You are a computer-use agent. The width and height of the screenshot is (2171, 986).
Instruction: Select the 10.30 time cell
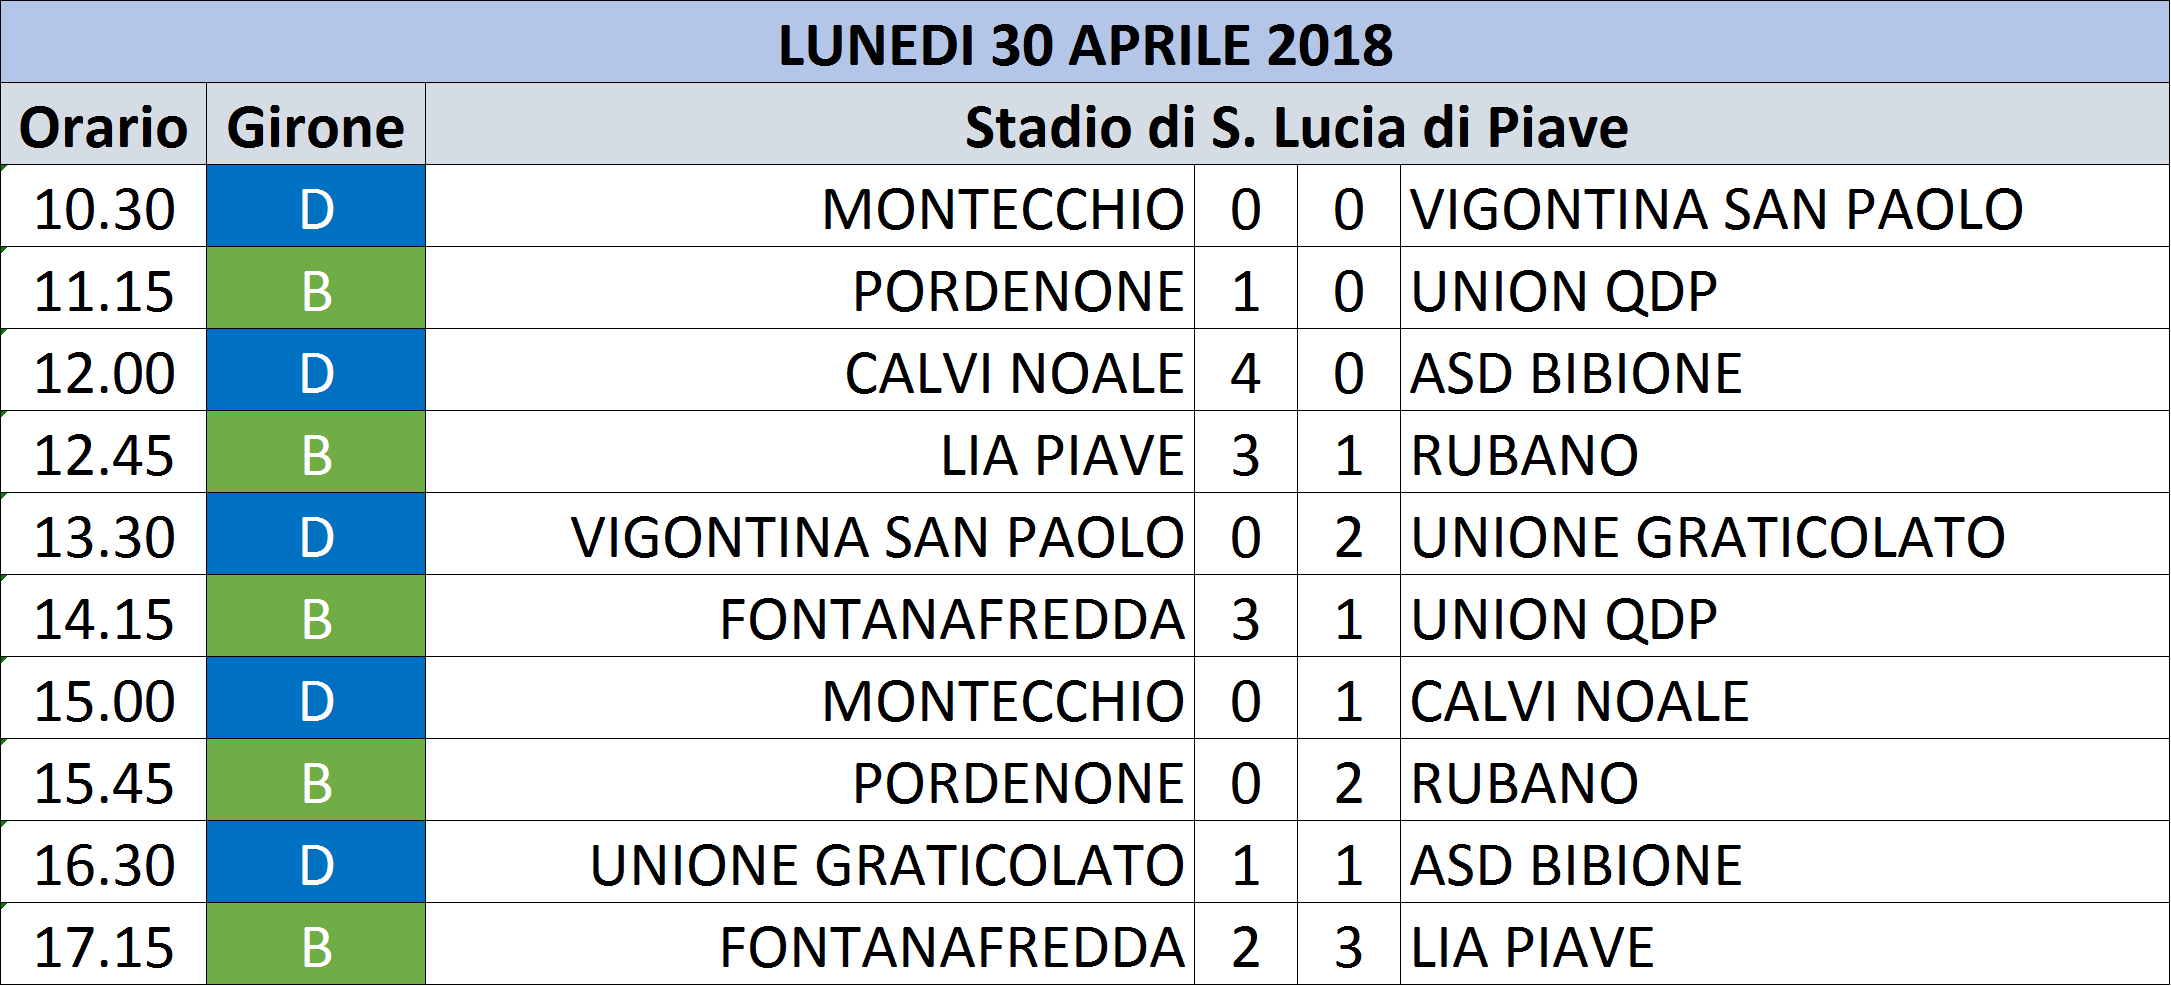point(104,206)
